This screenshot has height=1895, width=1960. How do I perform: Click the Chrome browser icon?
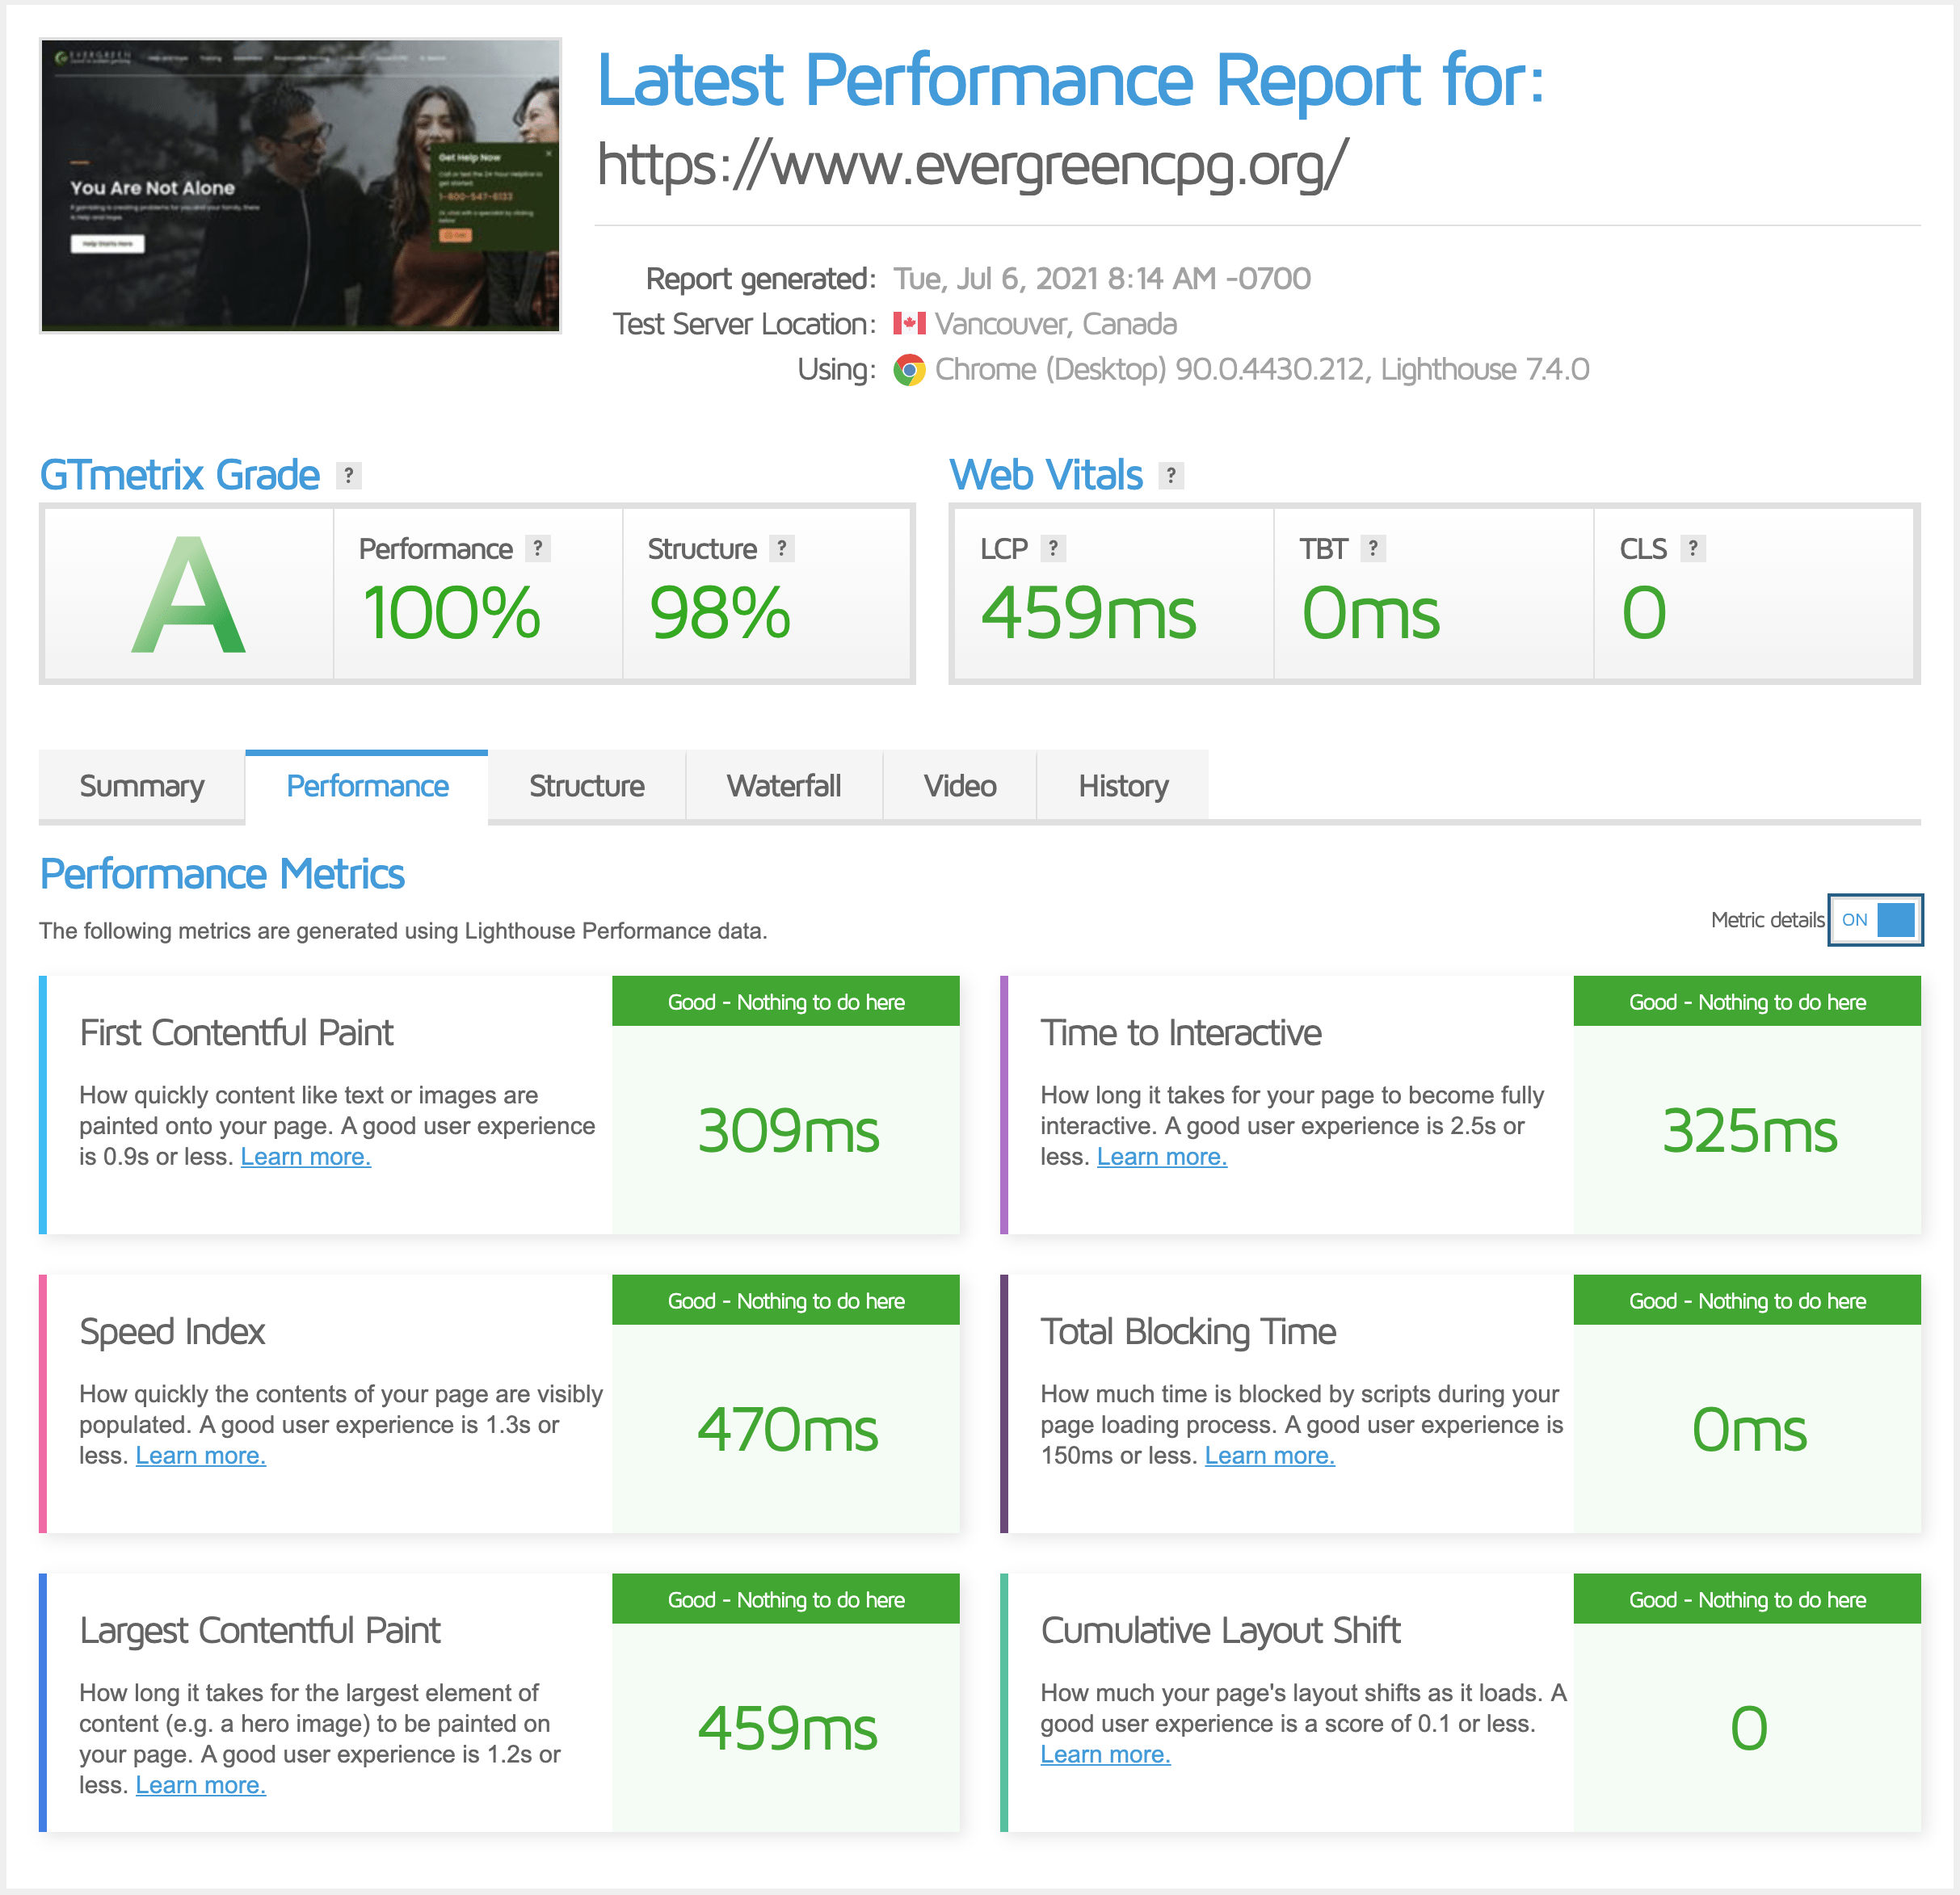(x=909, y=370)
